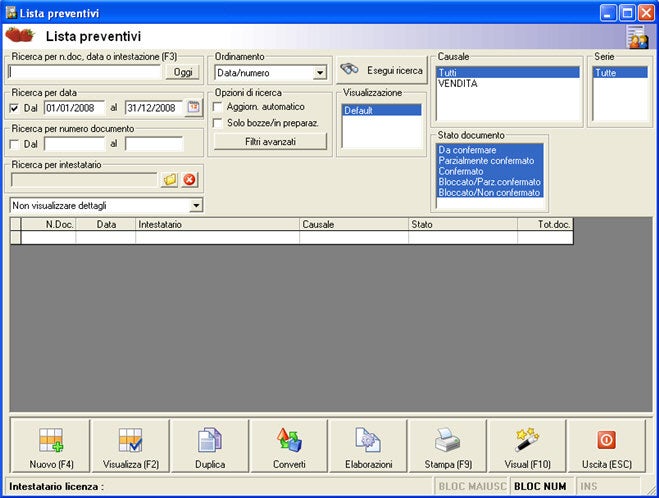Viewport: 659px width, 498px height.
Task: Click BLOC NUM status bar indicator
Action: (540, 486)
